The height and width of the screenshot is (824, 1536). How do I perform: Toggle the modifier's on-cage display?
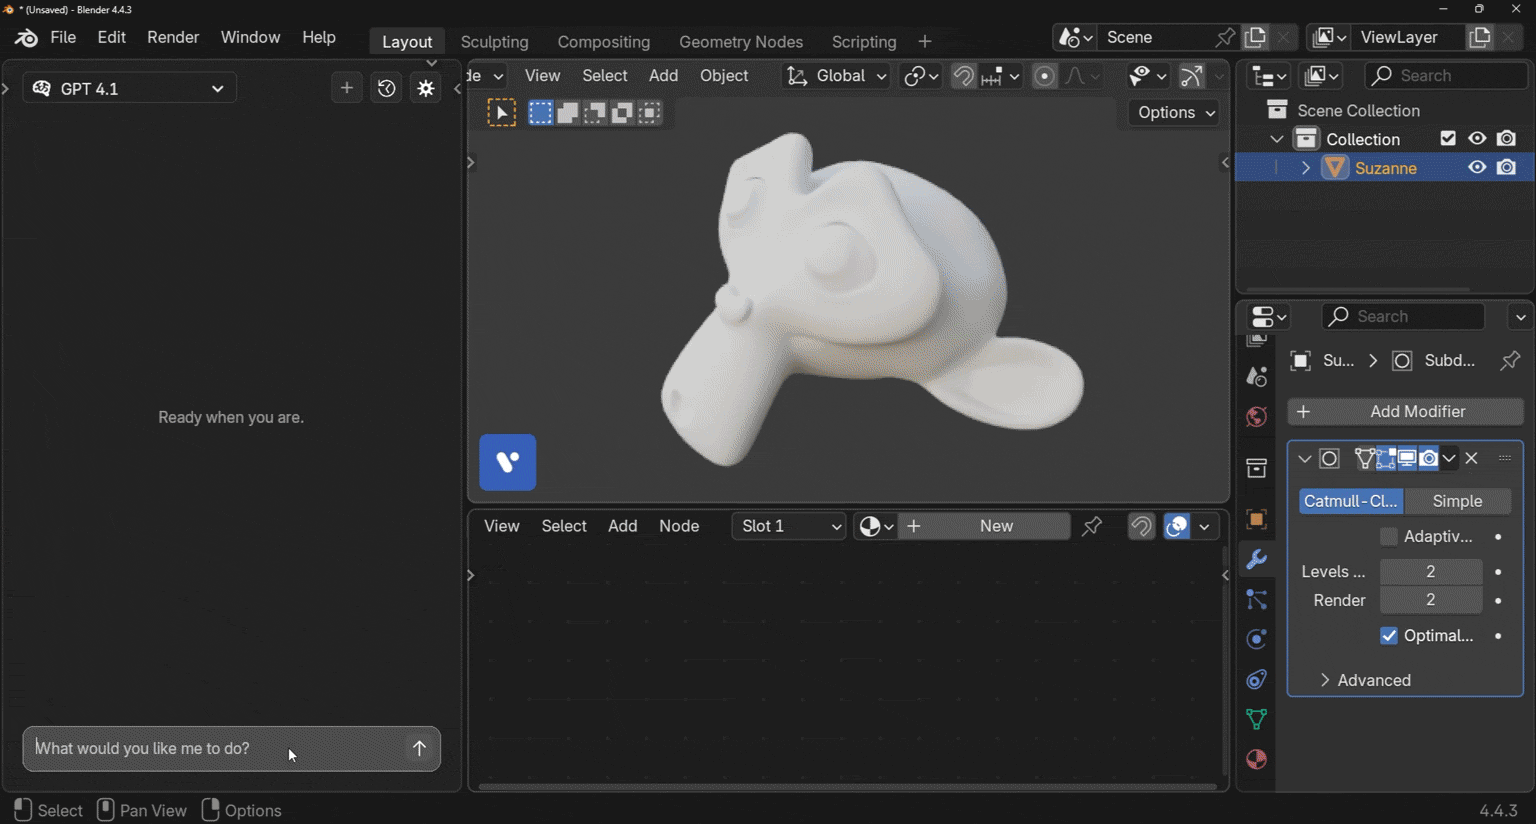pos(1364,459)
